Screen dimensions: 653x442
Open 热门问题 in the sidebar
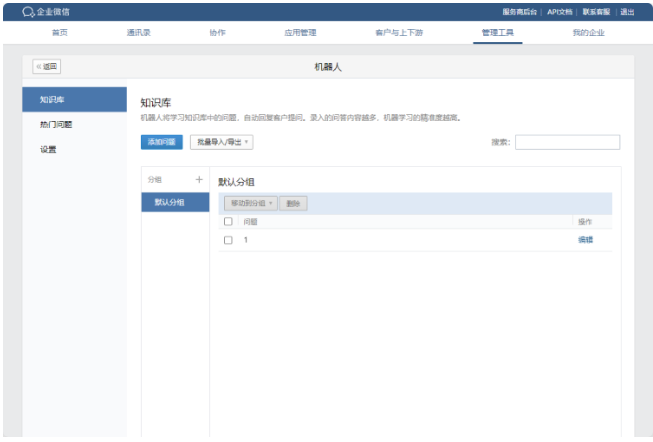point(56,125)
